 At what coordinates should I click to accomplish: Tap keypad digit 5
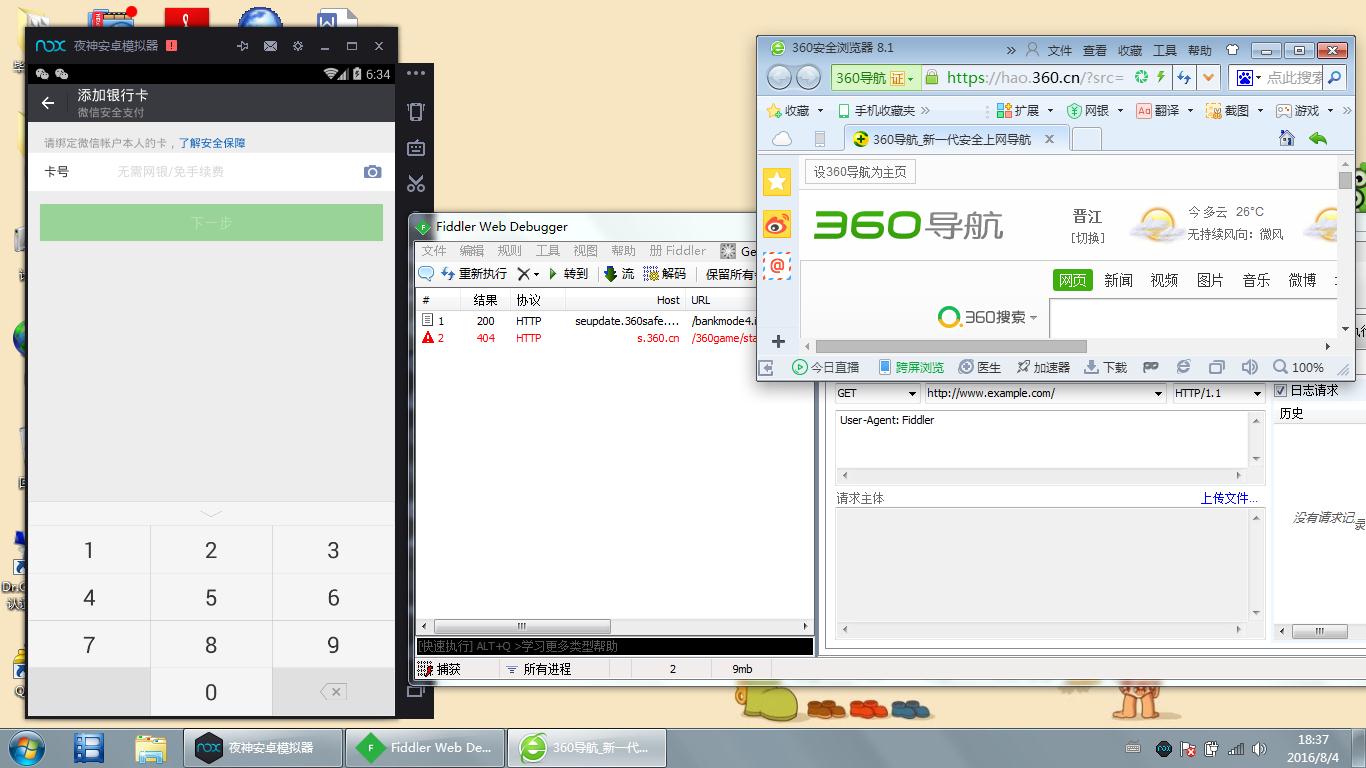(x=211, y=597)
